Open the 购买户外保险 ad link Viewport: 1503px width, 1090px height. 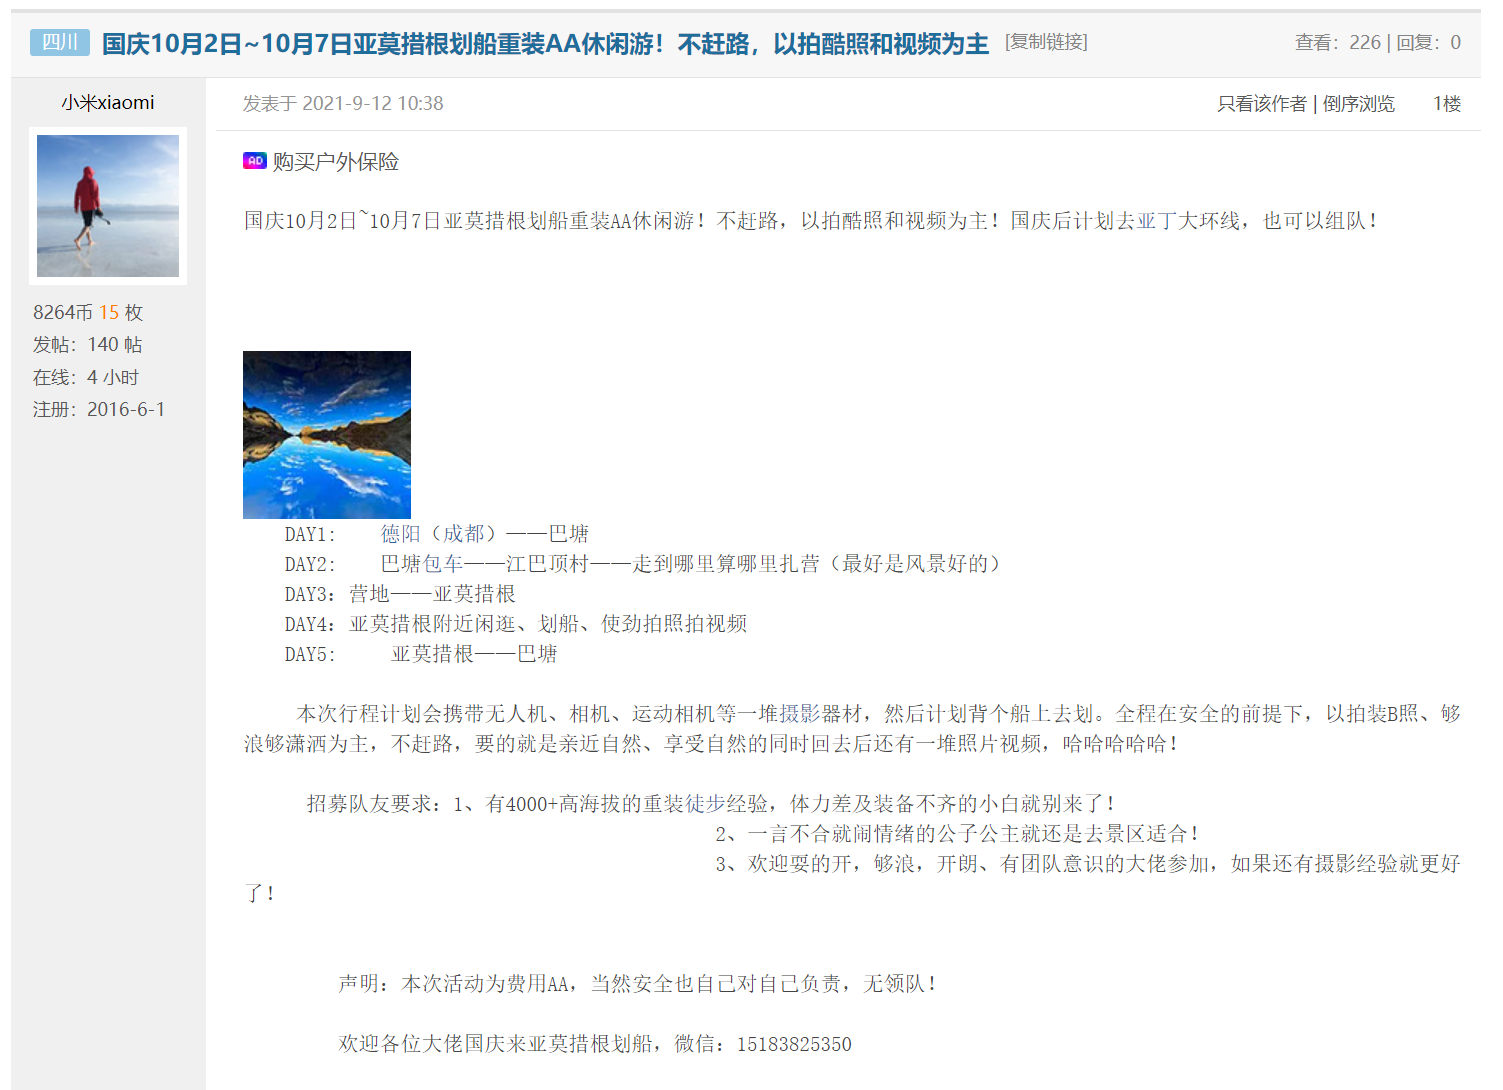click(336, 162)
